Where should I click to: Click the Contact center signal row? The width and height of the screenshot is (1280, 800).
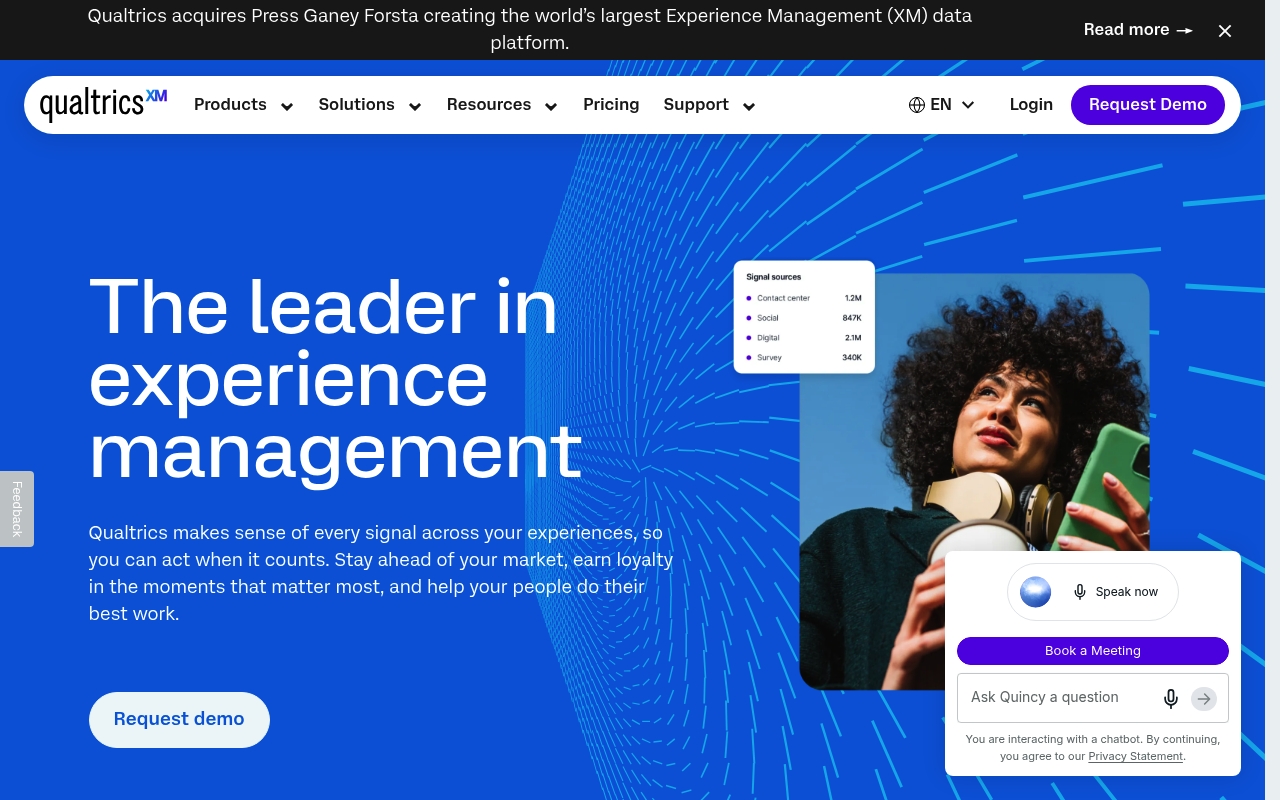point(804,298)
